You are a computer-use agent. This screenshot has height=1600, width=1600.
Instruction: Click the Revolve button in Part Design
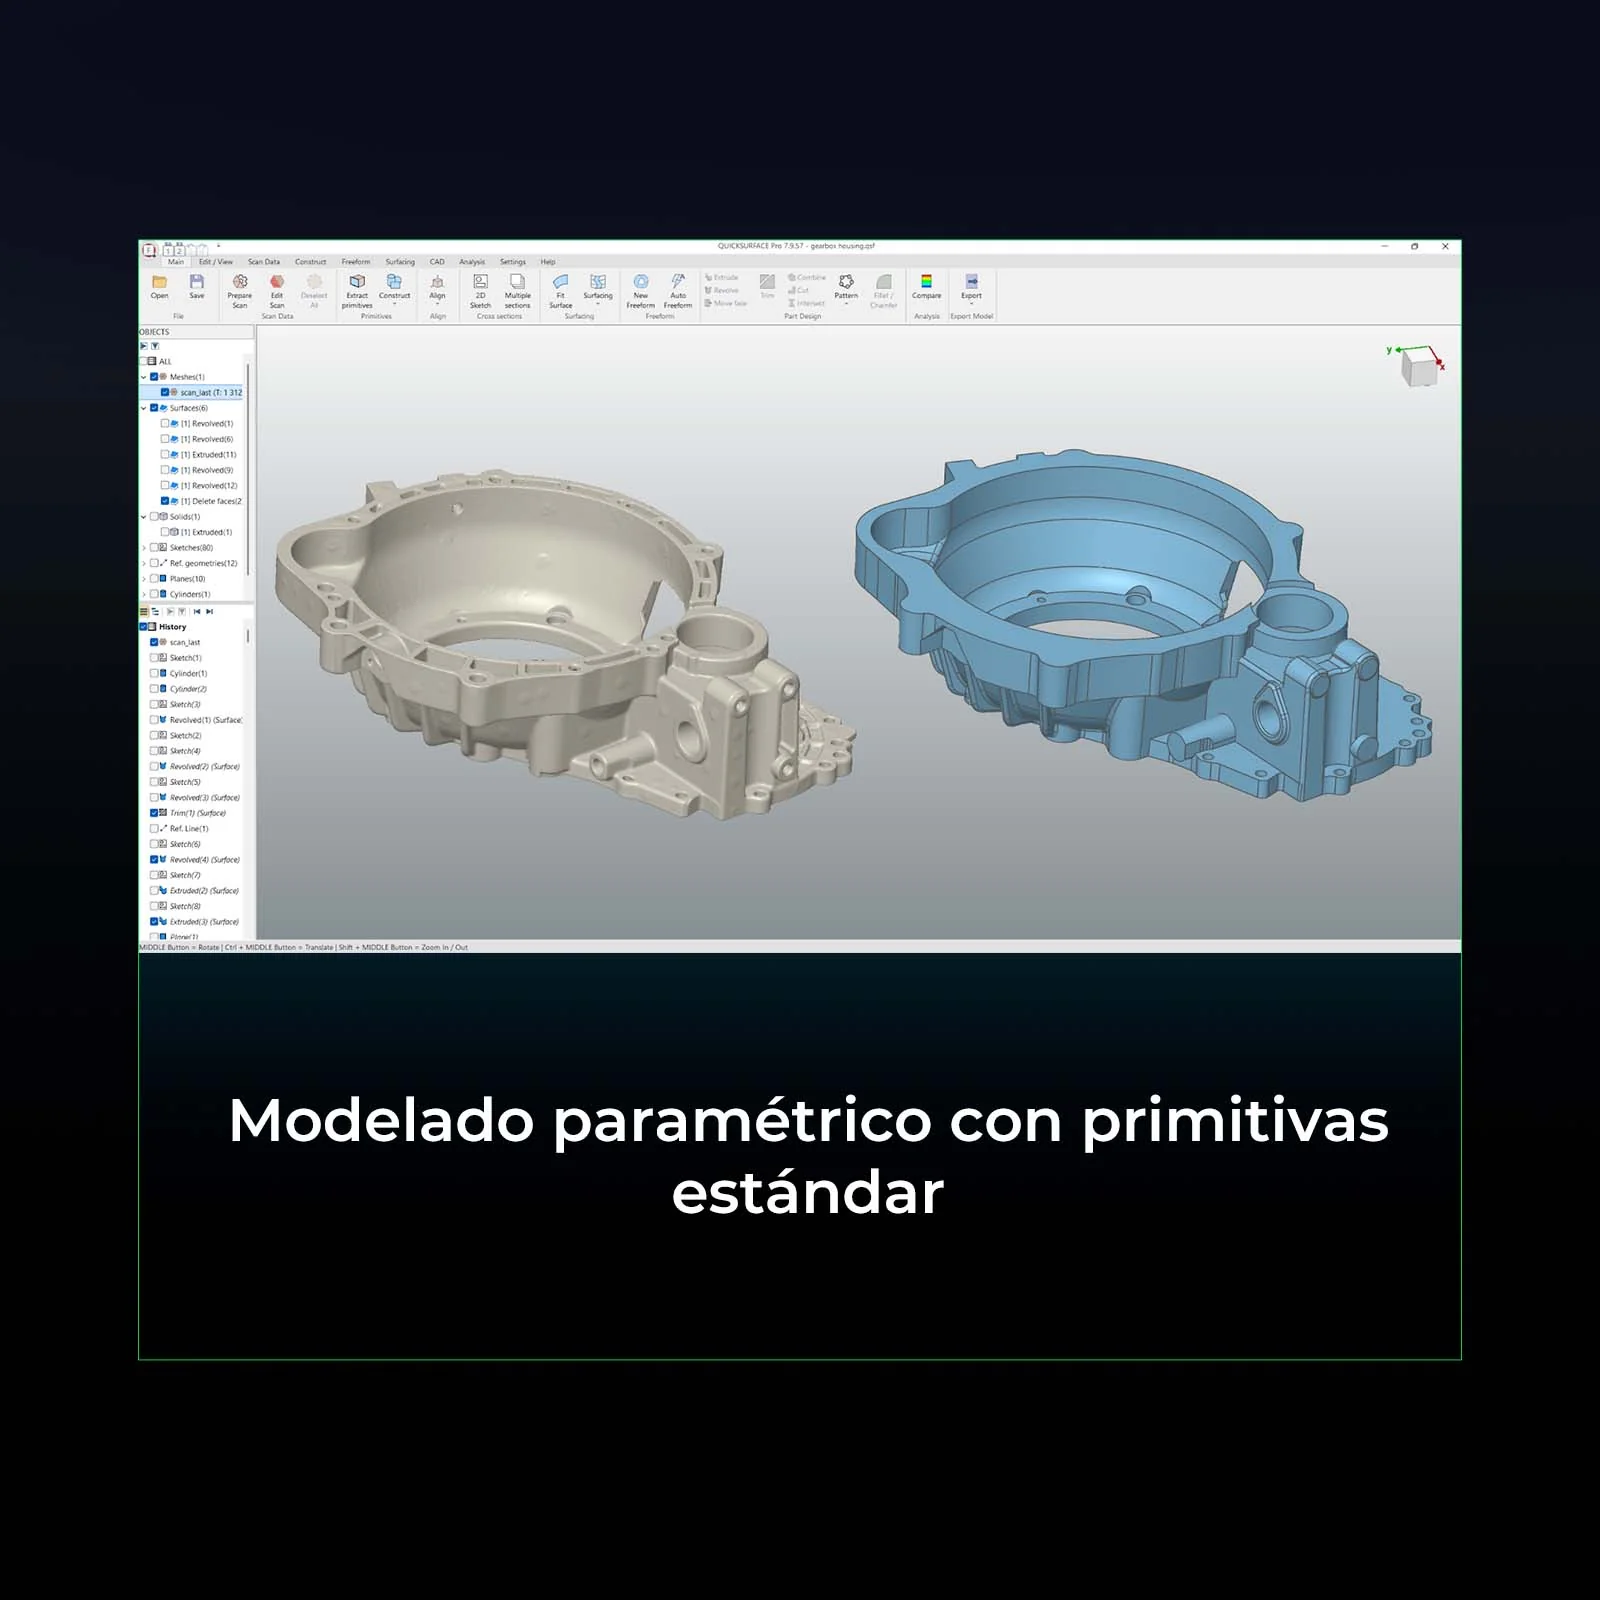722,290
